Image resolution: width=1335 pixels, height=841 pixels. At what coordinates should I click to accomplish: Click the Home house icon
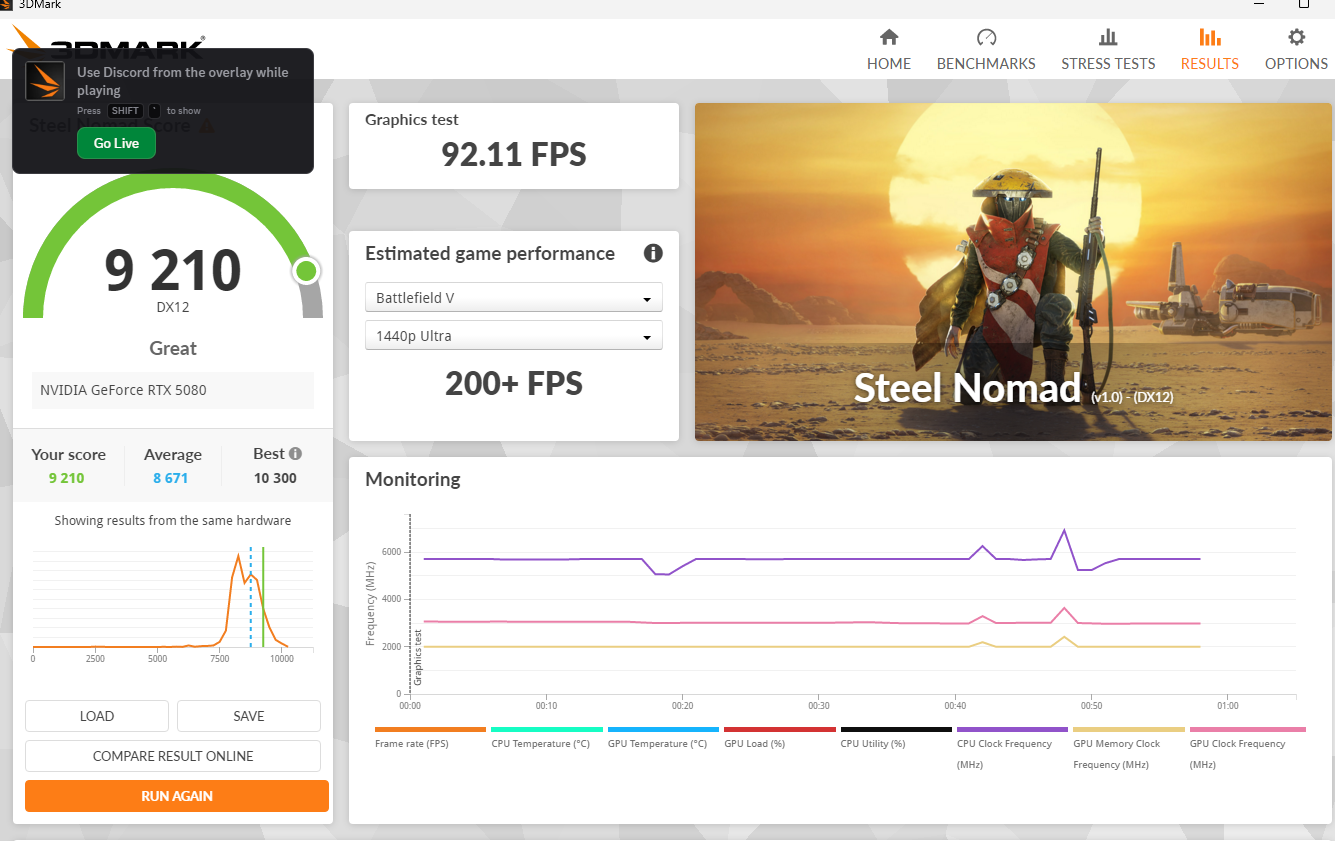pos(888,38)
